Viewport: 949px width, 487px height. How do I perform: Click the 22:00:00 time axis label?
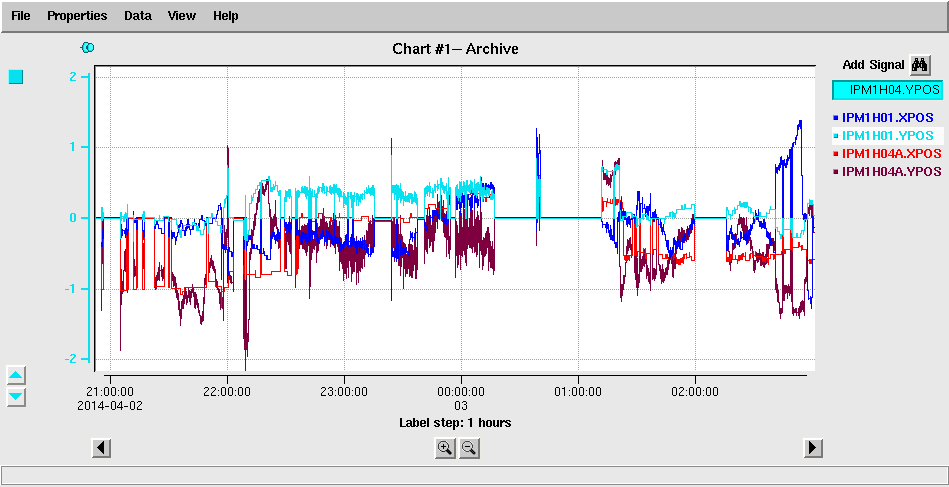point(227,392)
